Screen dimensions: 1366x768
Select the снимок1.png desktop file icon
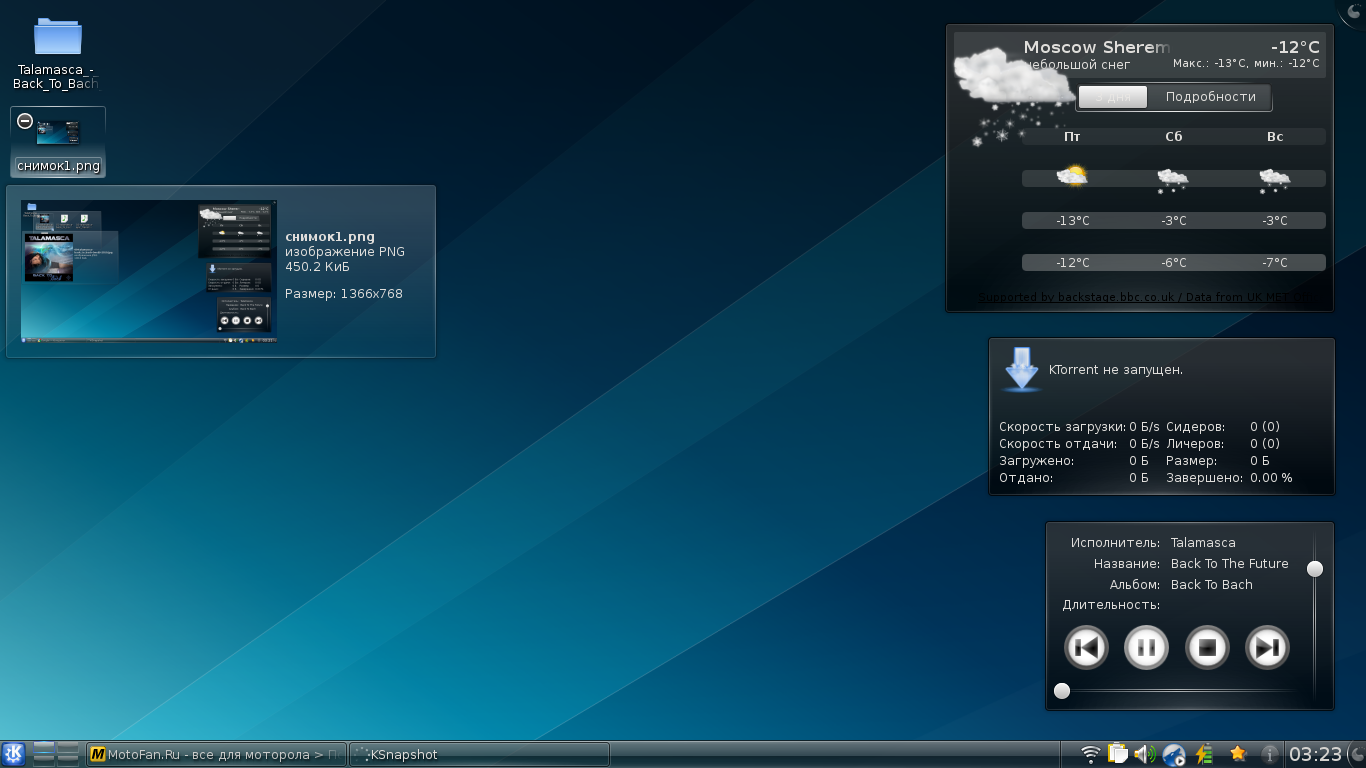click(57, 142)
